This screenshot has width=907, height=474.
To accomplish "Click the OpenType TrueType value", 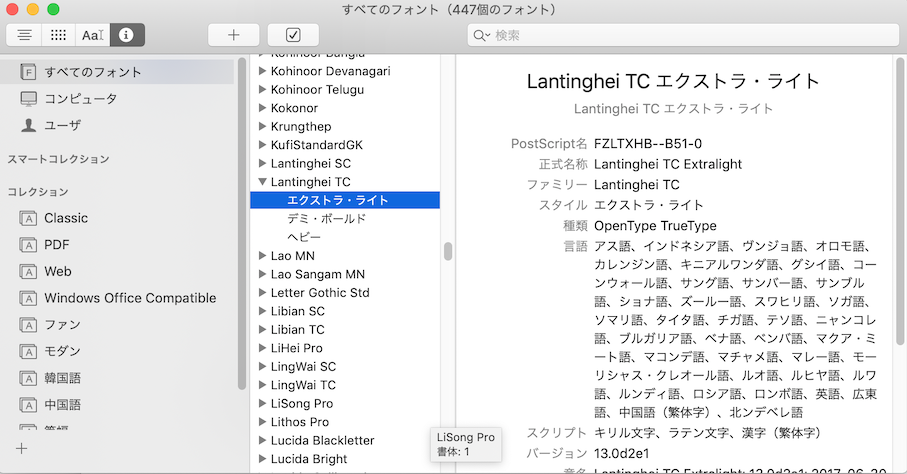I will 655,226.
